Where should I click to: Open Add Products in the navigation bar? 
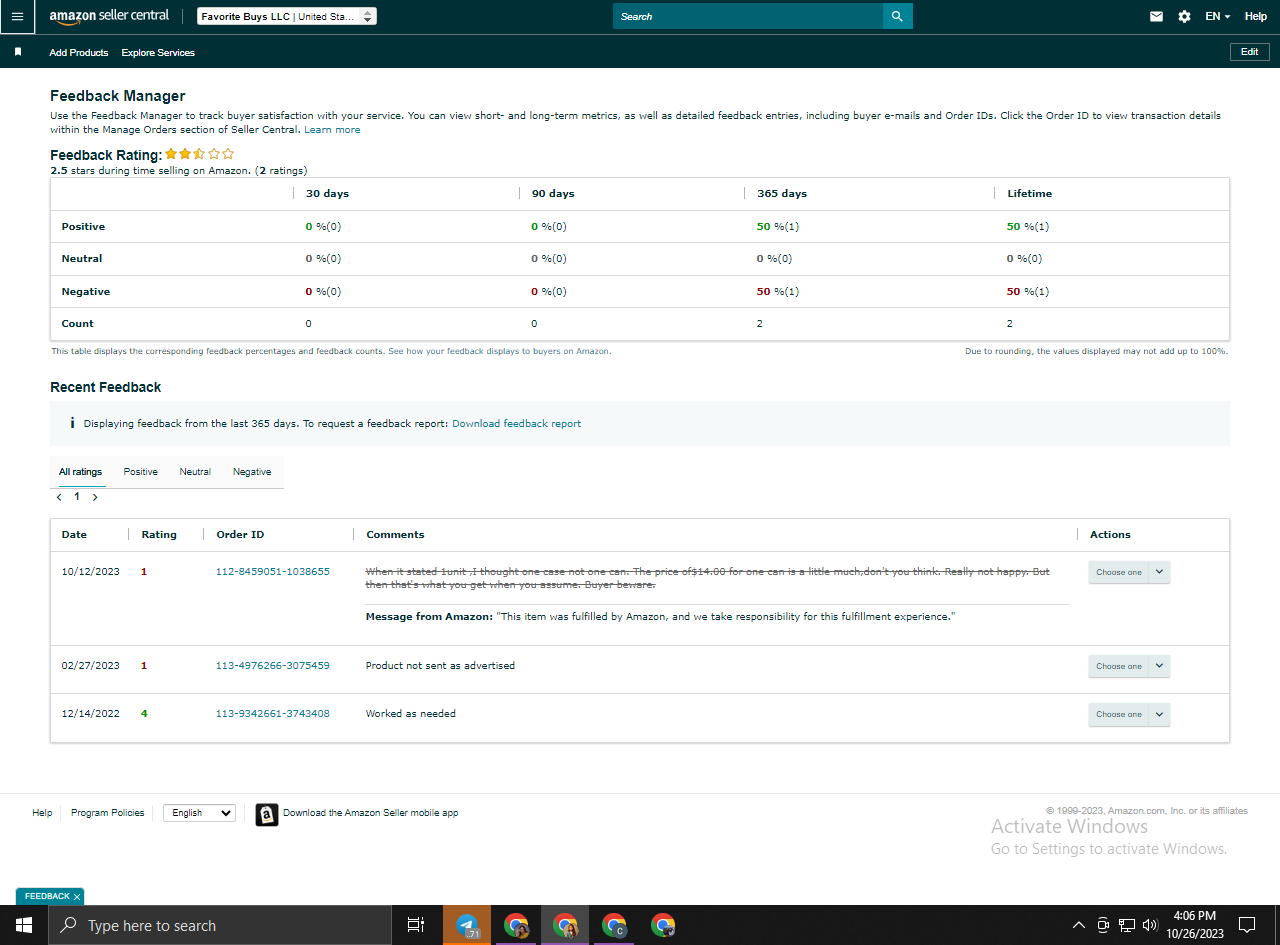coord(79,52)
